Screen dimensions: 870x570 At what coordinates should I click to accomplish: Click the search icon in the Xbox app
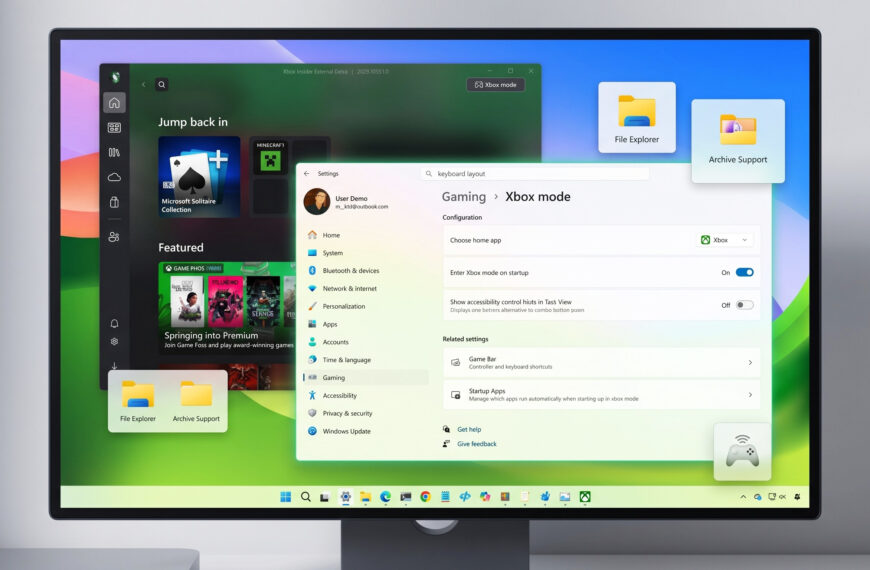(161, 84)
